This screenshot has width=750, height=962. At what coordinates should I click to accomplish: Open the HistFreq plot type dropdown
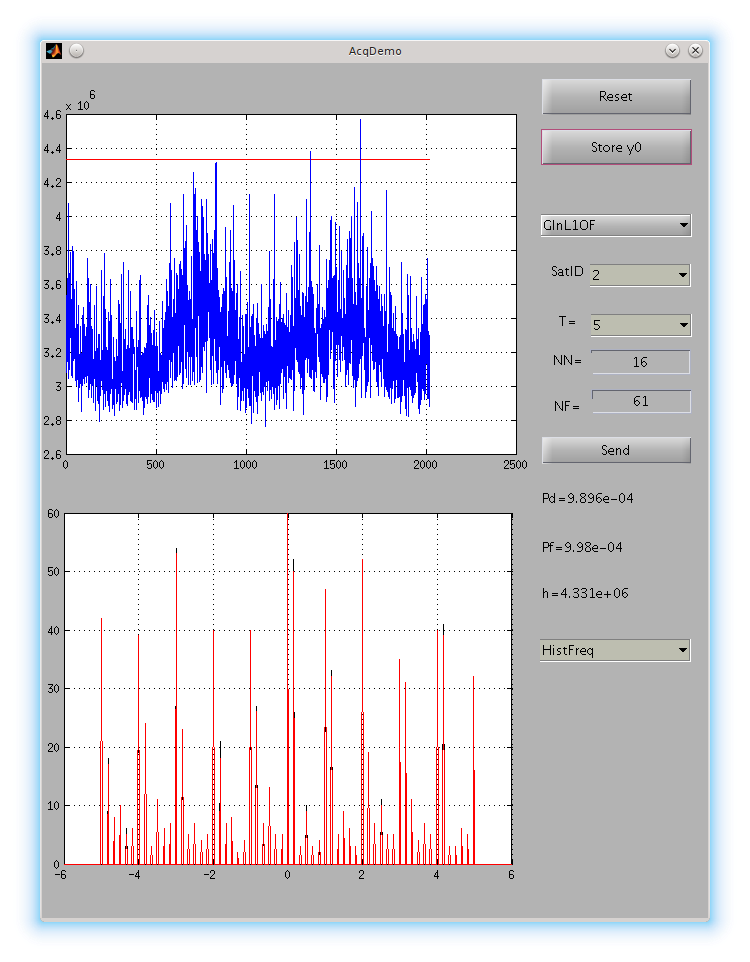[616, 650]
